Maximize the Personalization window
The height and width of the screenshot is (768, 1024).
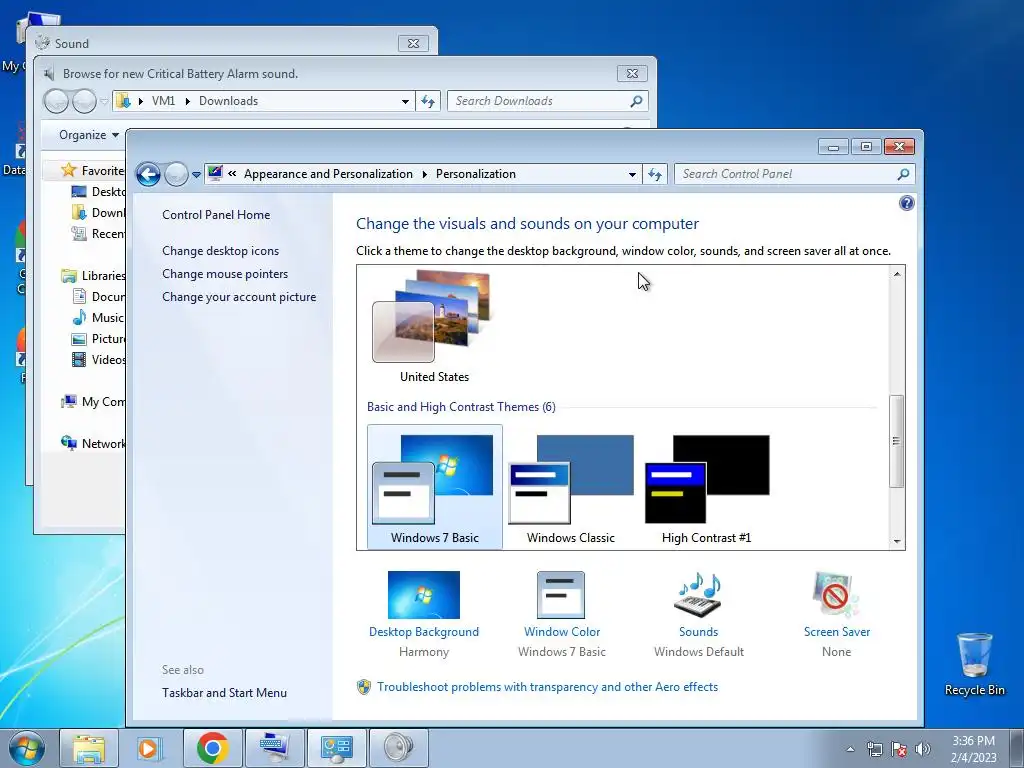click(x=866, y=147)
